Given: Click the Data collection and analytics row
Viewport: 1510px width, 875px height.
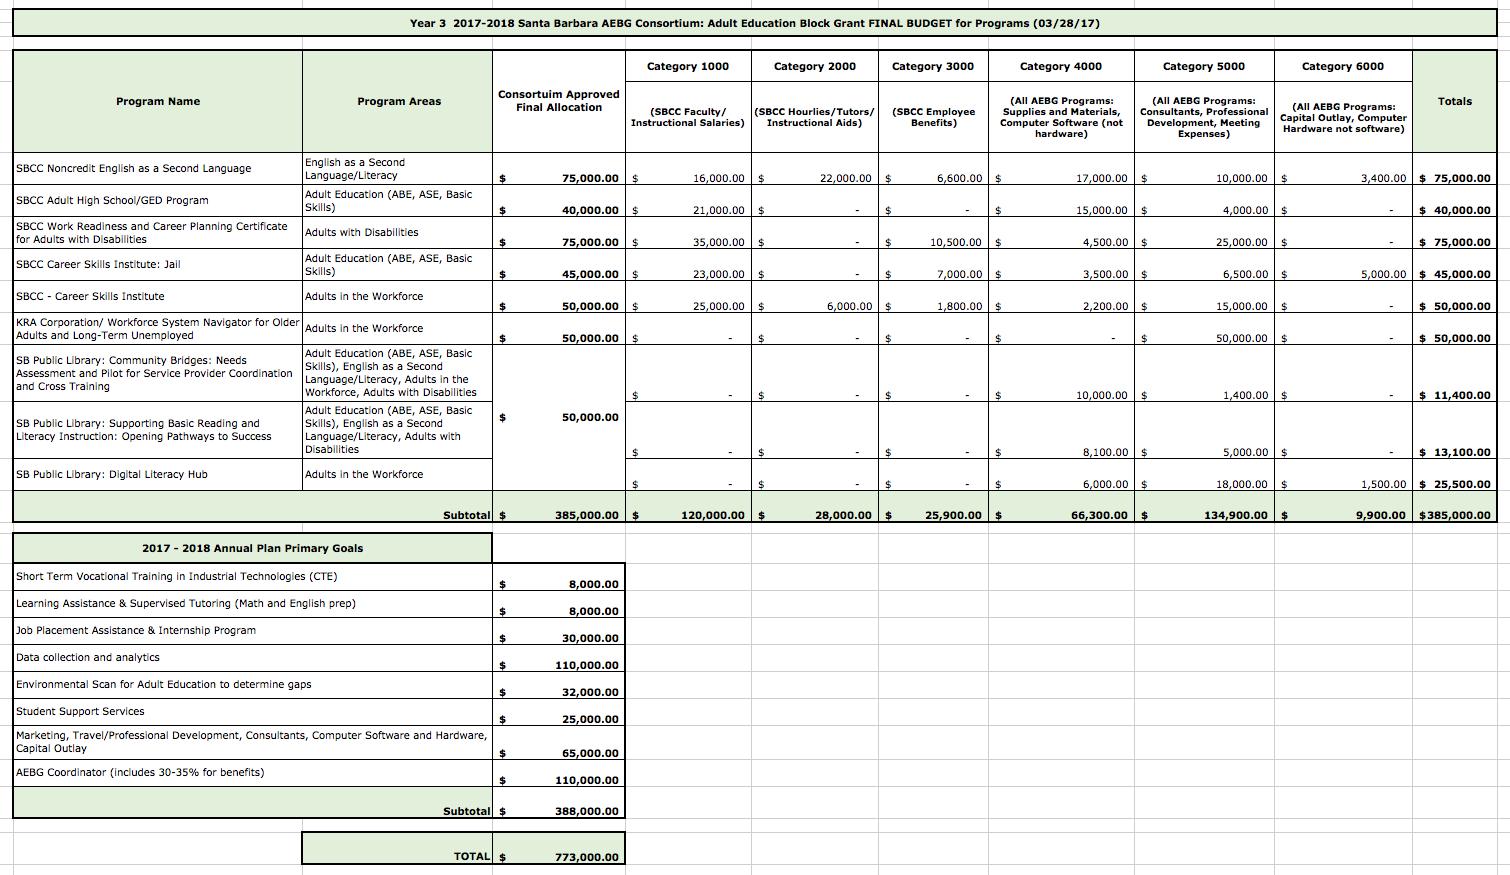Looking at the screenshot, I should click(x=88, y=657).
